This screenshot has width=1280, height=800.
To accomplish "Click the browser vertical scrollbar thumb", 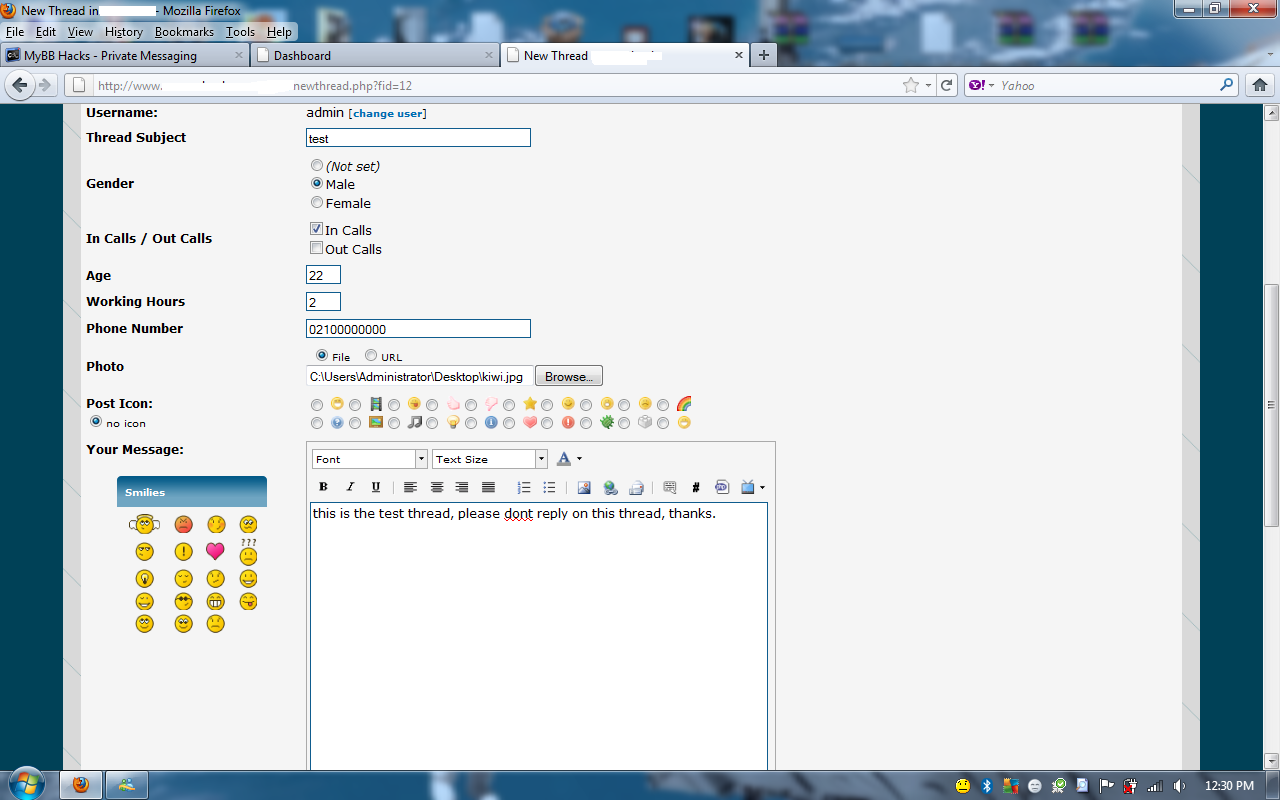I will tap(1271, 405).
